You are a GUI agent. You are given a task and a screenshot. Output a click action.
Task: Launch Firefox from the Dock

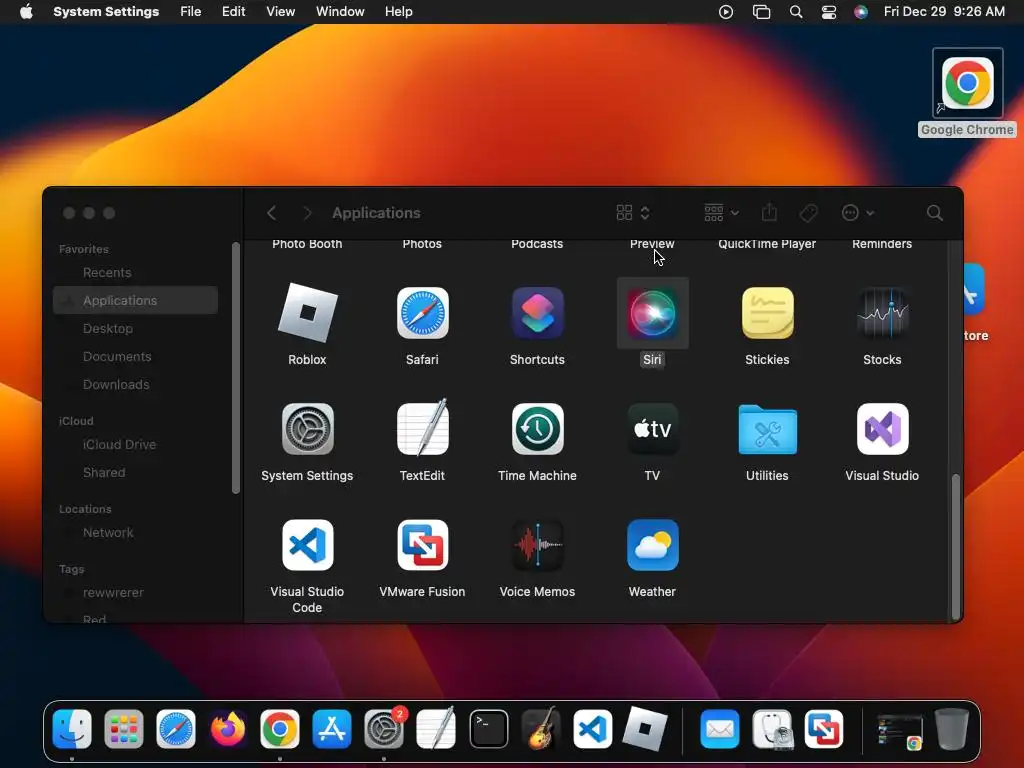(x=228, y=729)
